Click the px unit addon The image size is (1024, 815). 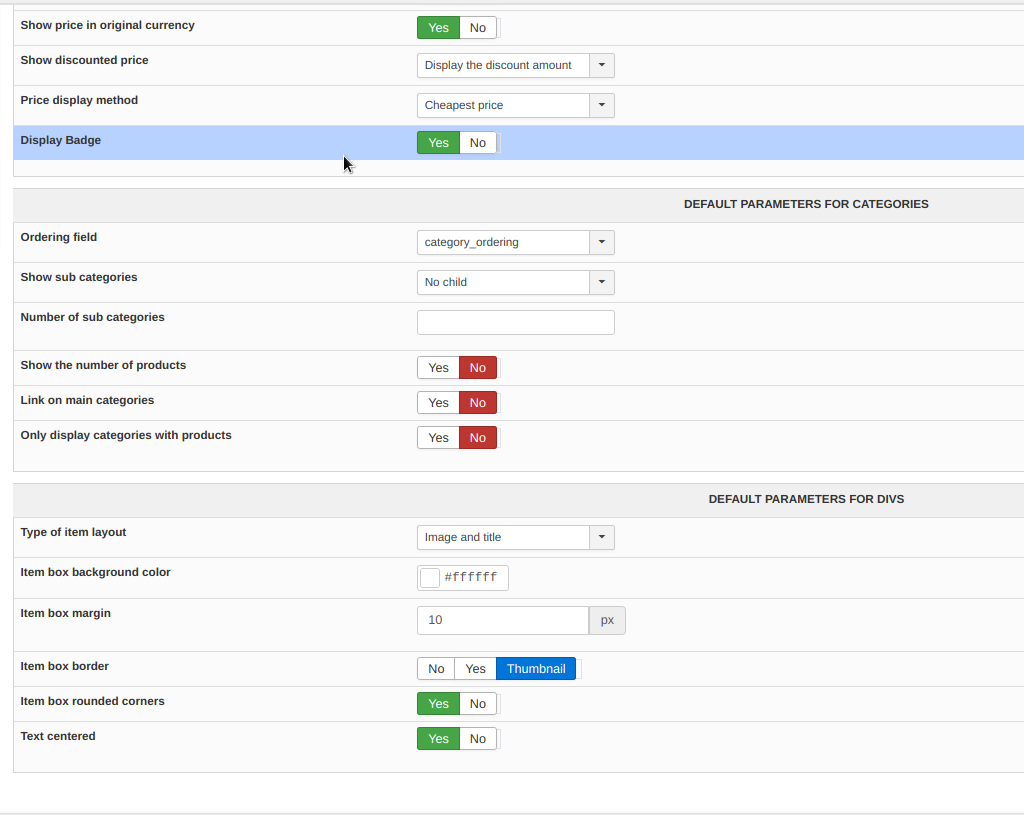pyautogui.click(x=607, y=620)
